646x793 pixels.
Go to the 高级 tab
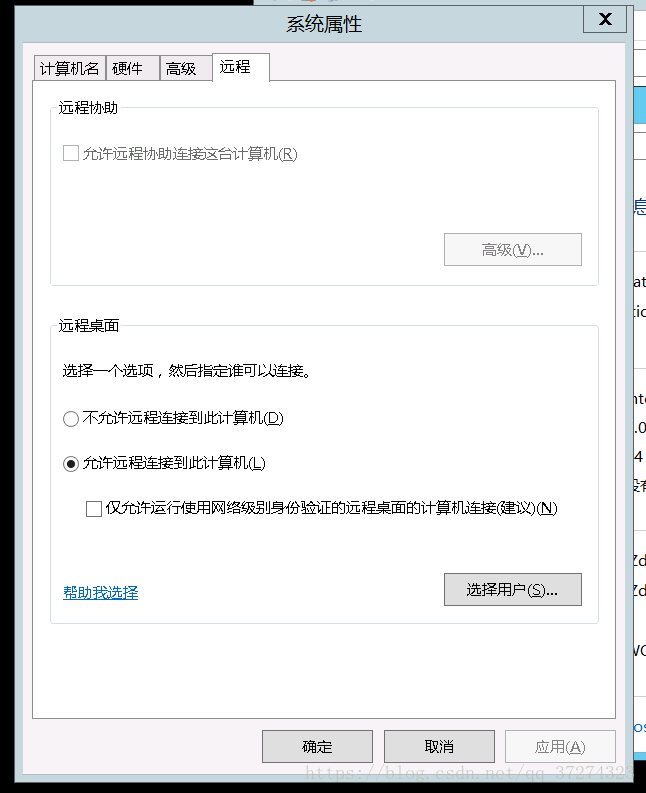pos(181,69)
